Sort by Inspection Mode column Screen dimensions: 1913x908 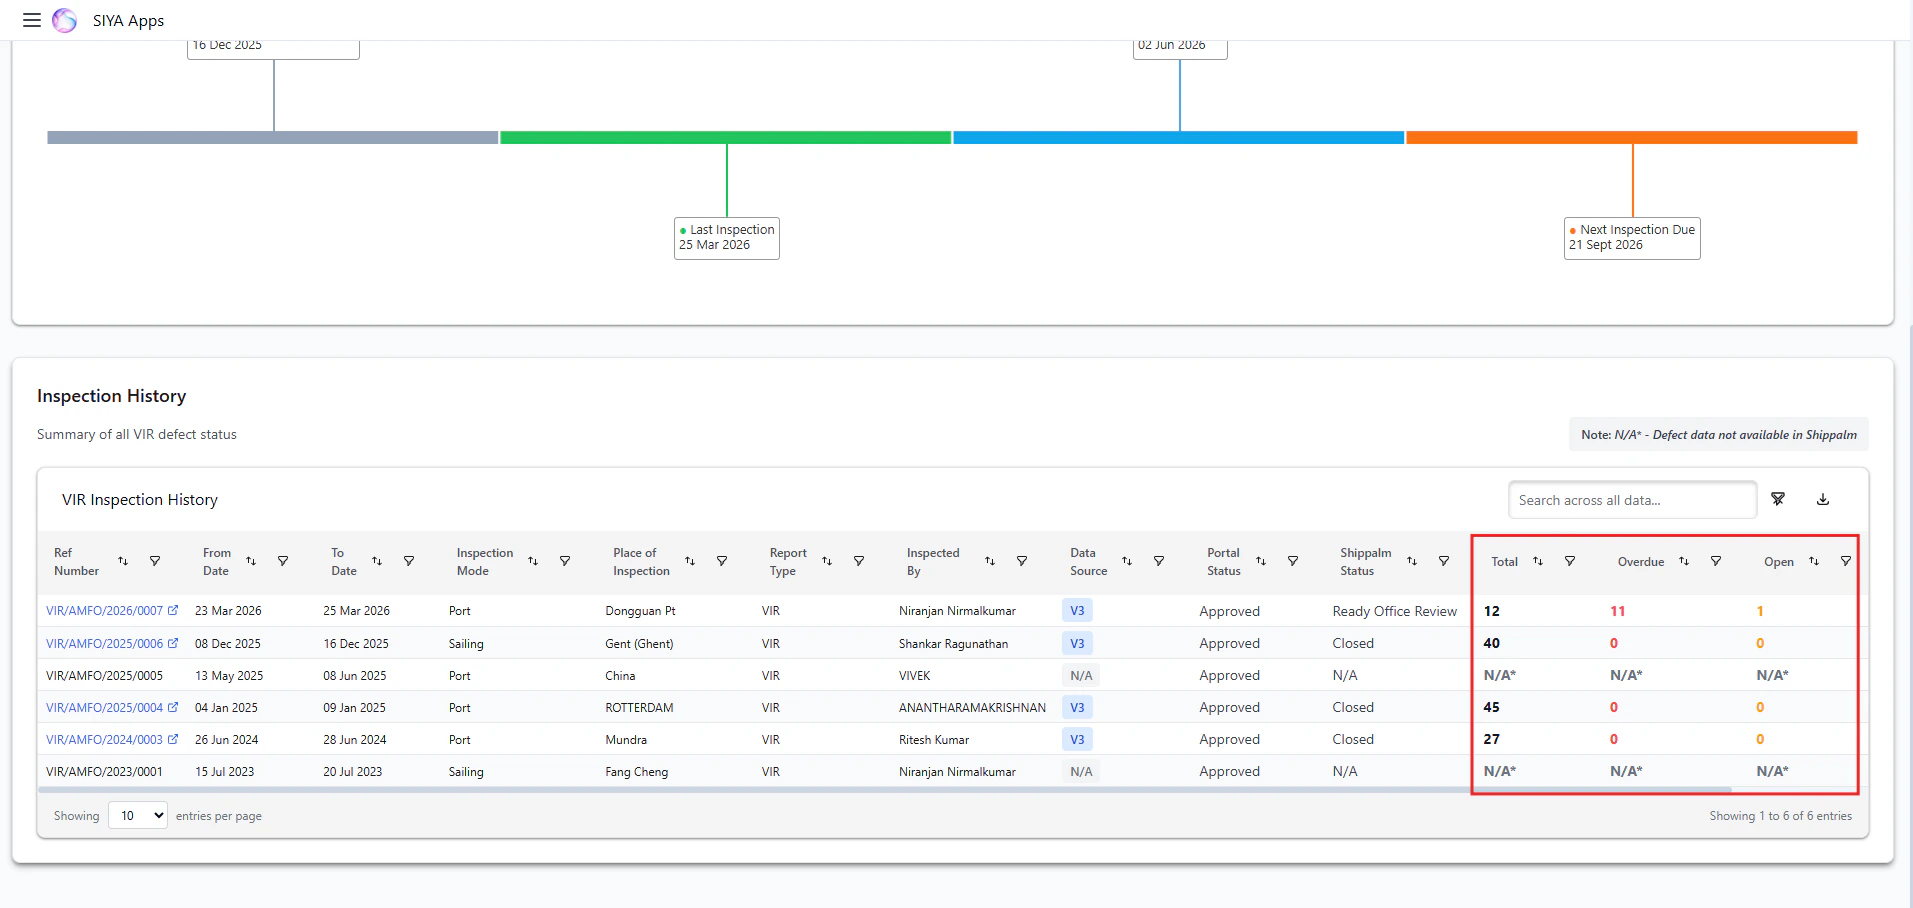click(533, 561)
